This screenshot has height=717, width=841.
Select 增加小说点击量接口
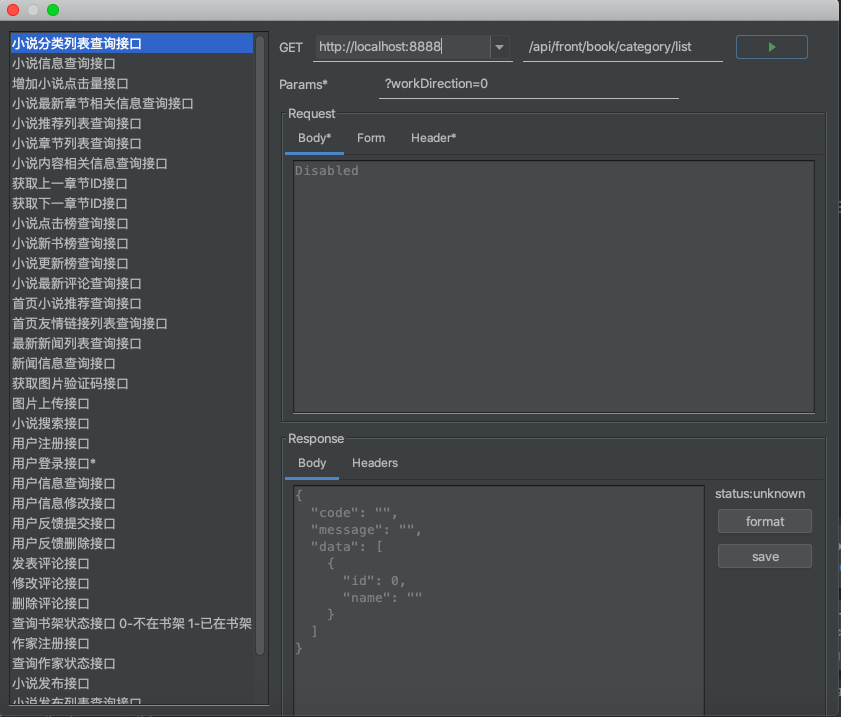coord(132,84)
